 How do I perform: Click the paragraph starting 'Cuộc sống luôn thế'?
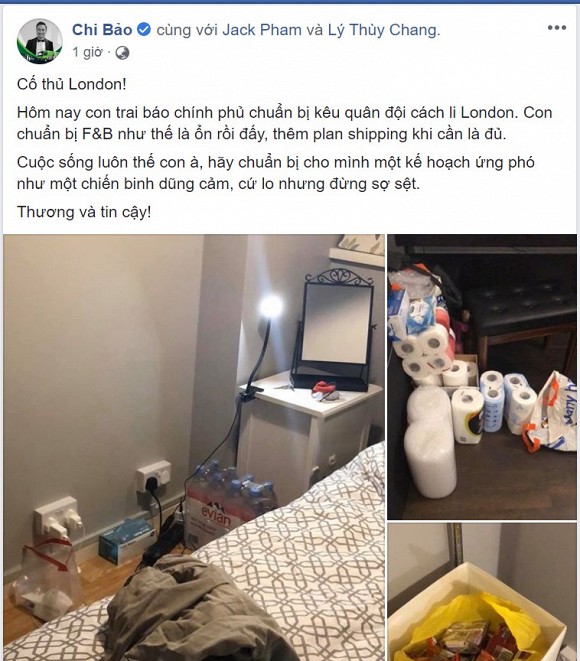pos(276,173)
